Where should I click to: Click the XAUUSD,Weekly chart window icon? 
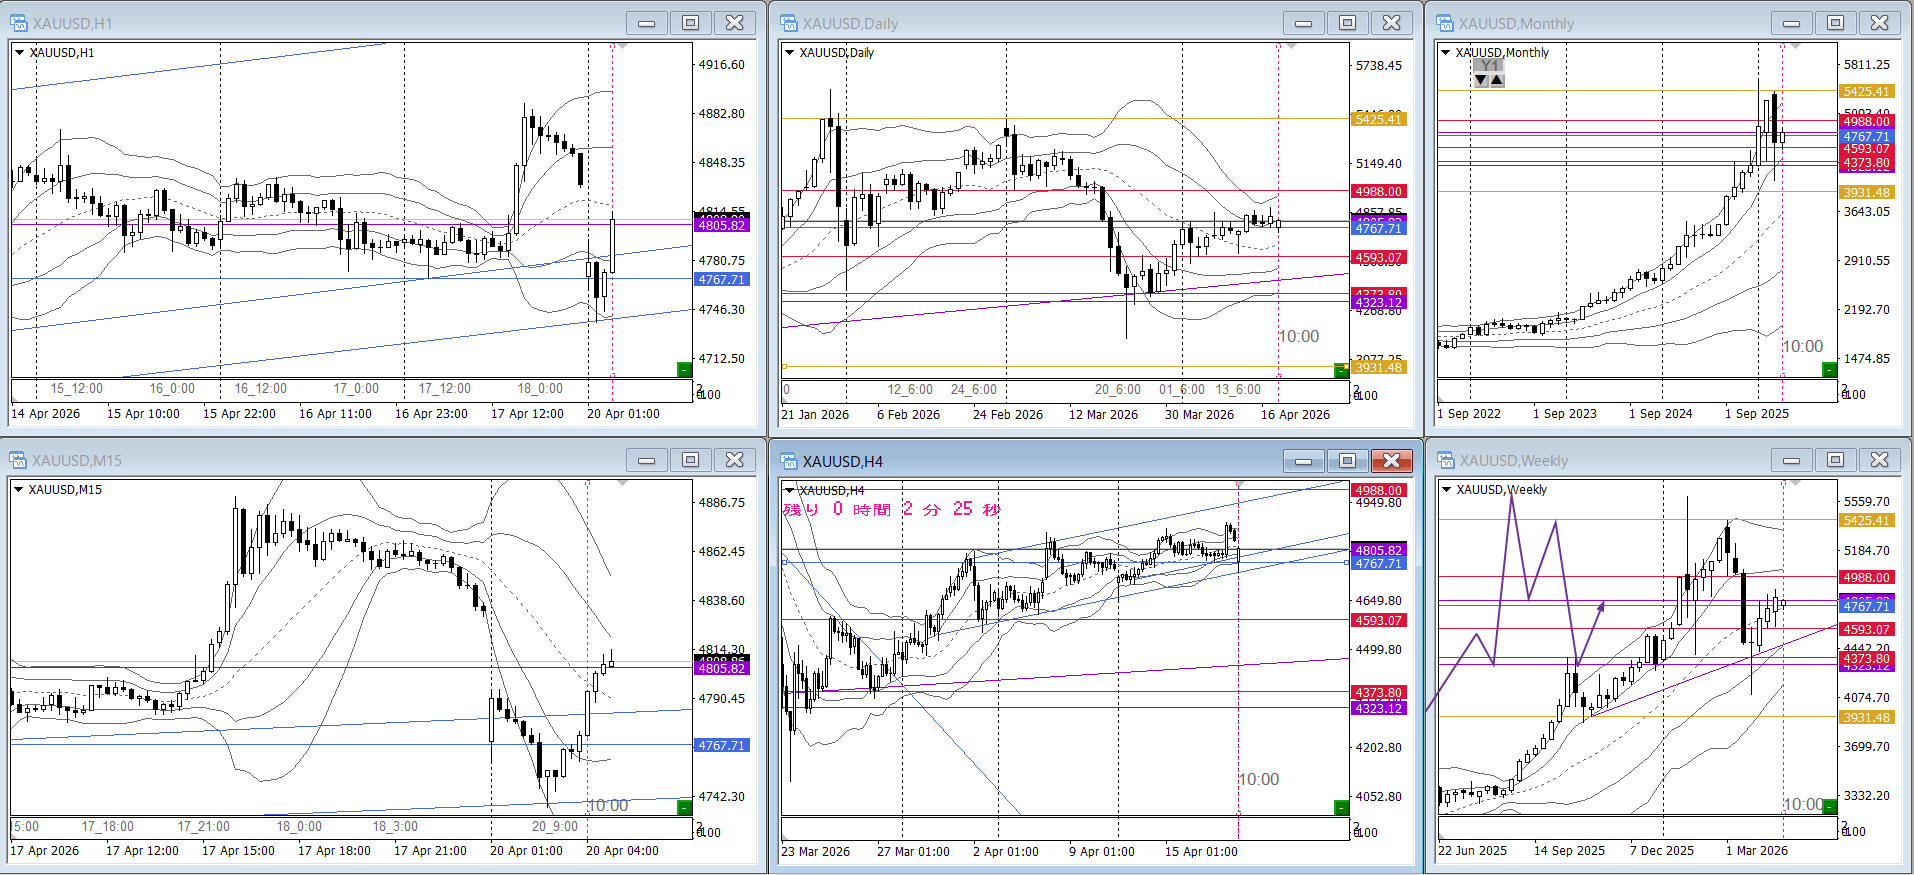click(1446, 460)
